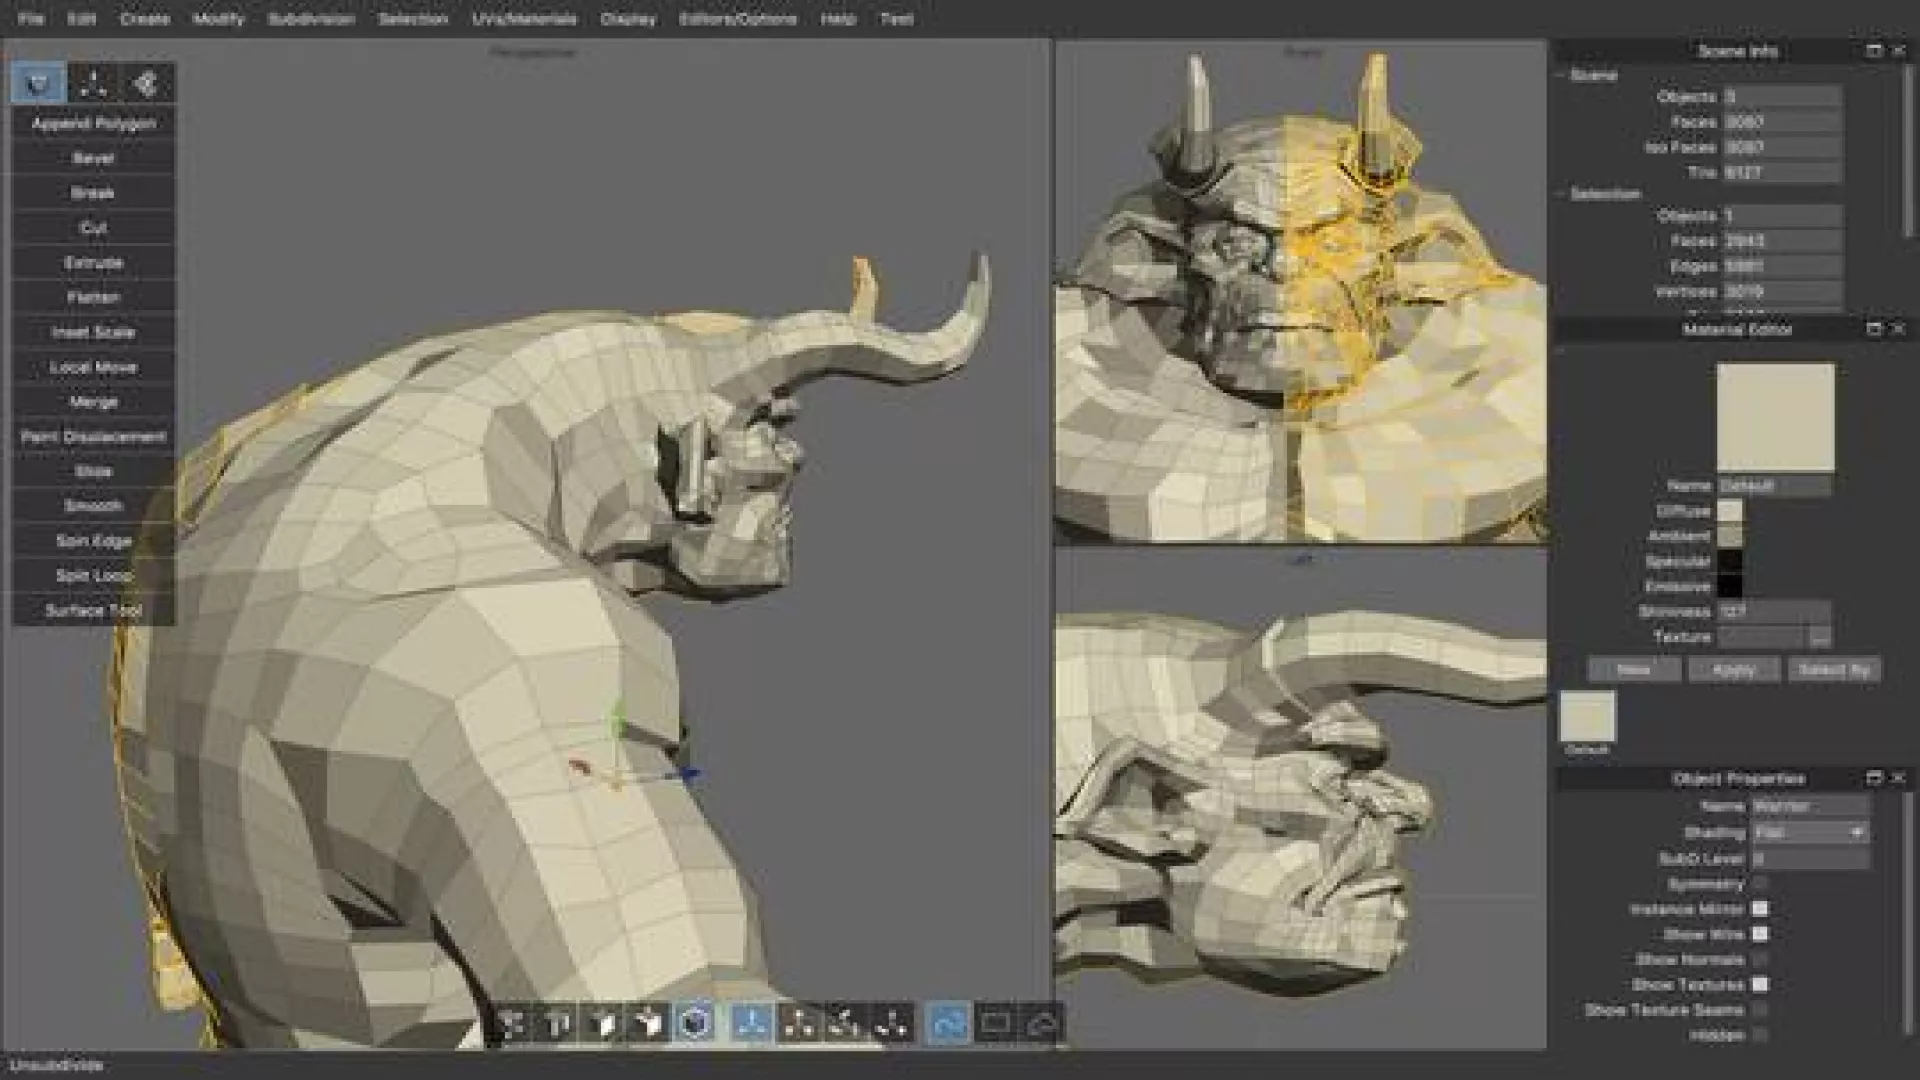Toggle the Show Textures checkbox

(x=1760, y=985)
